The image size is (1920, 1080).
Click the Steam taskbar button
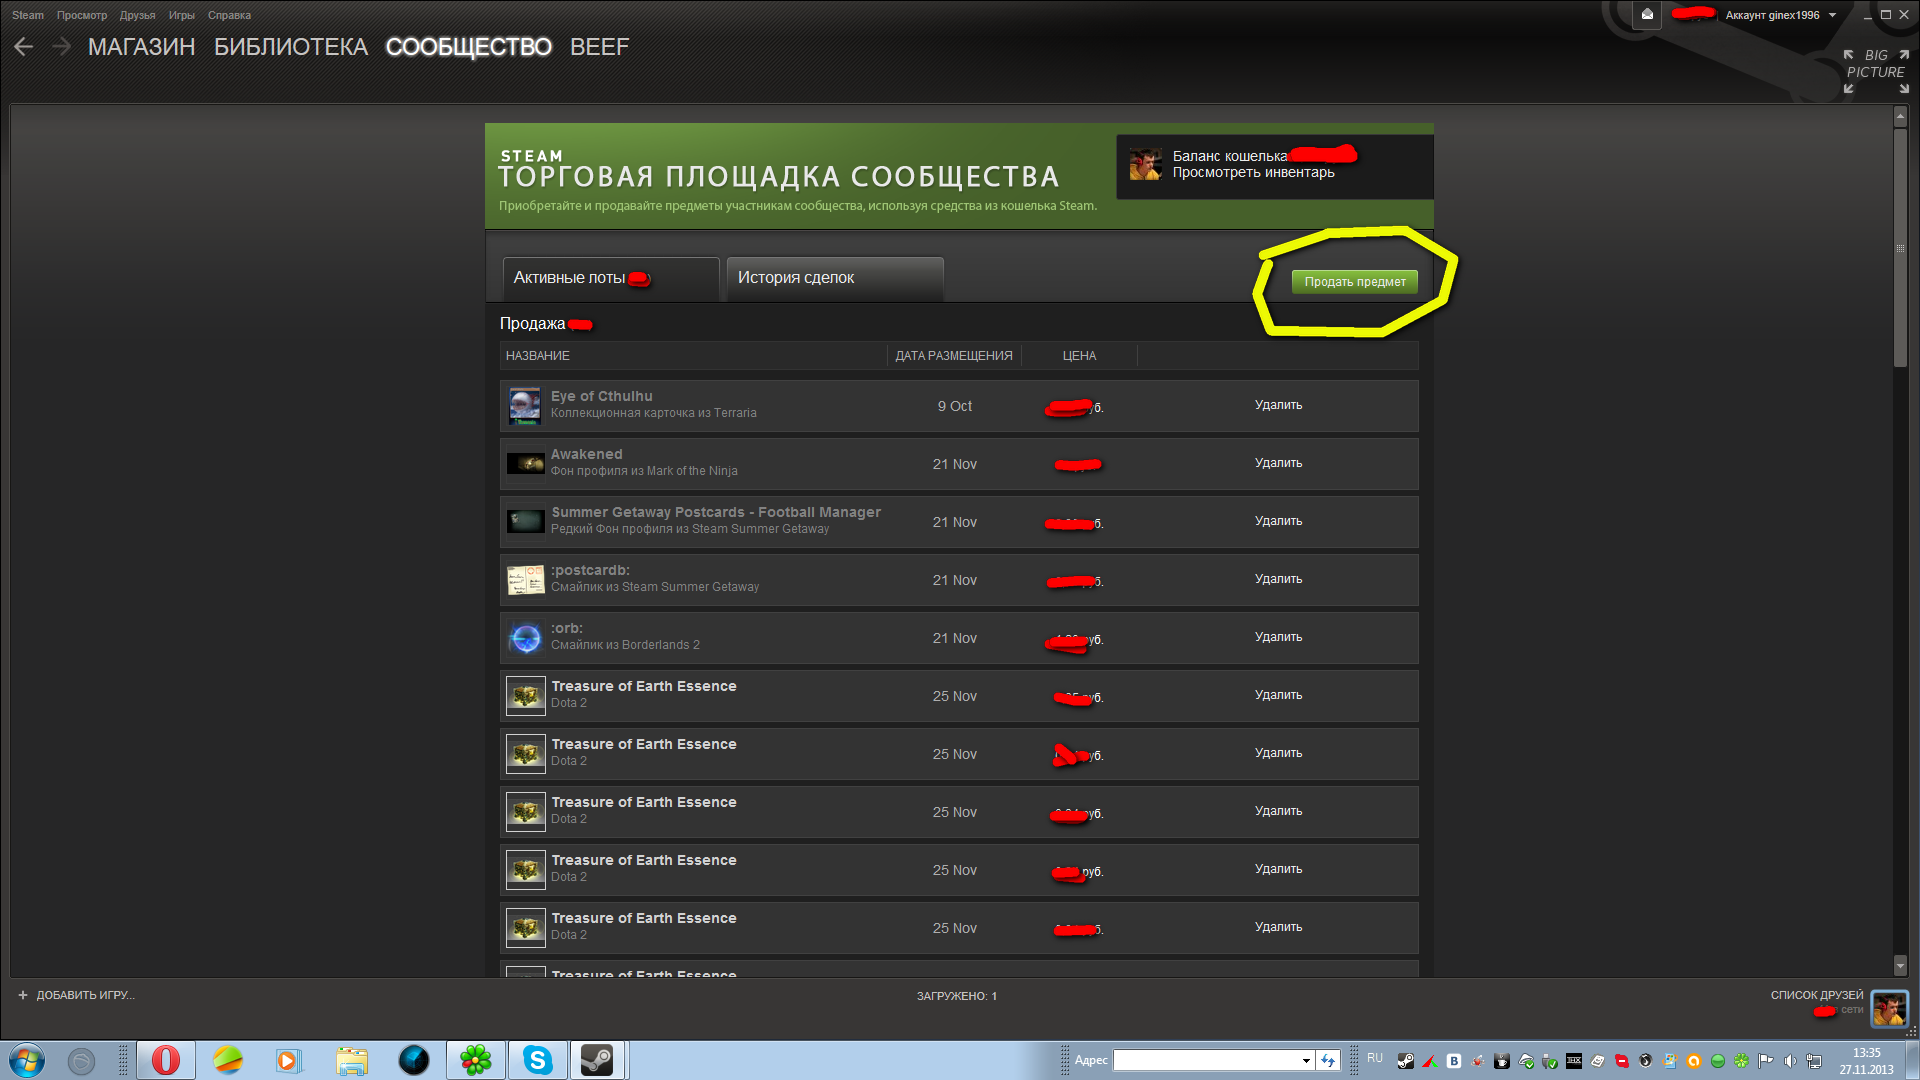(598, 1060)
